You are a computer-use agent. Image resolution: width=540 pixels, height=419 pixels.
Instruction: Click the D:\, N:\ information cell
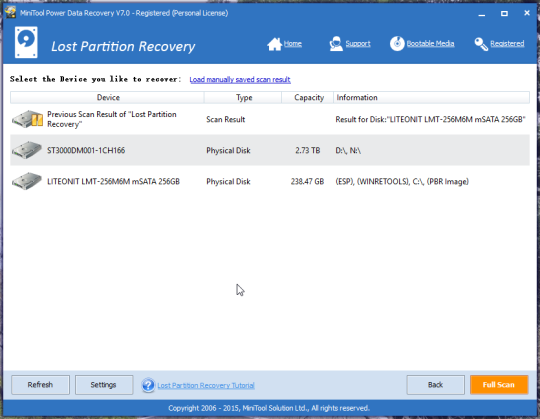pyautogui.click(x=348, y=150)
